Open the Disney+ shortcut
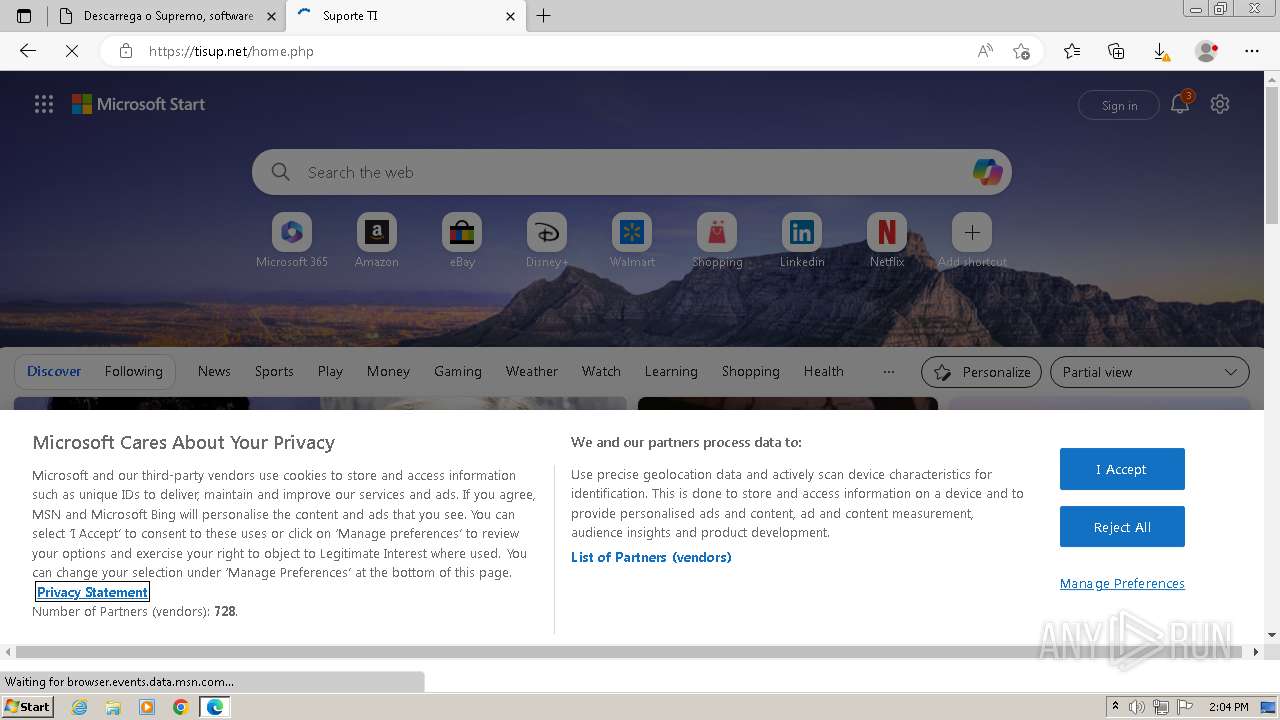The image size is (1280, 720). pyautogui.click(x=547, y=232)
